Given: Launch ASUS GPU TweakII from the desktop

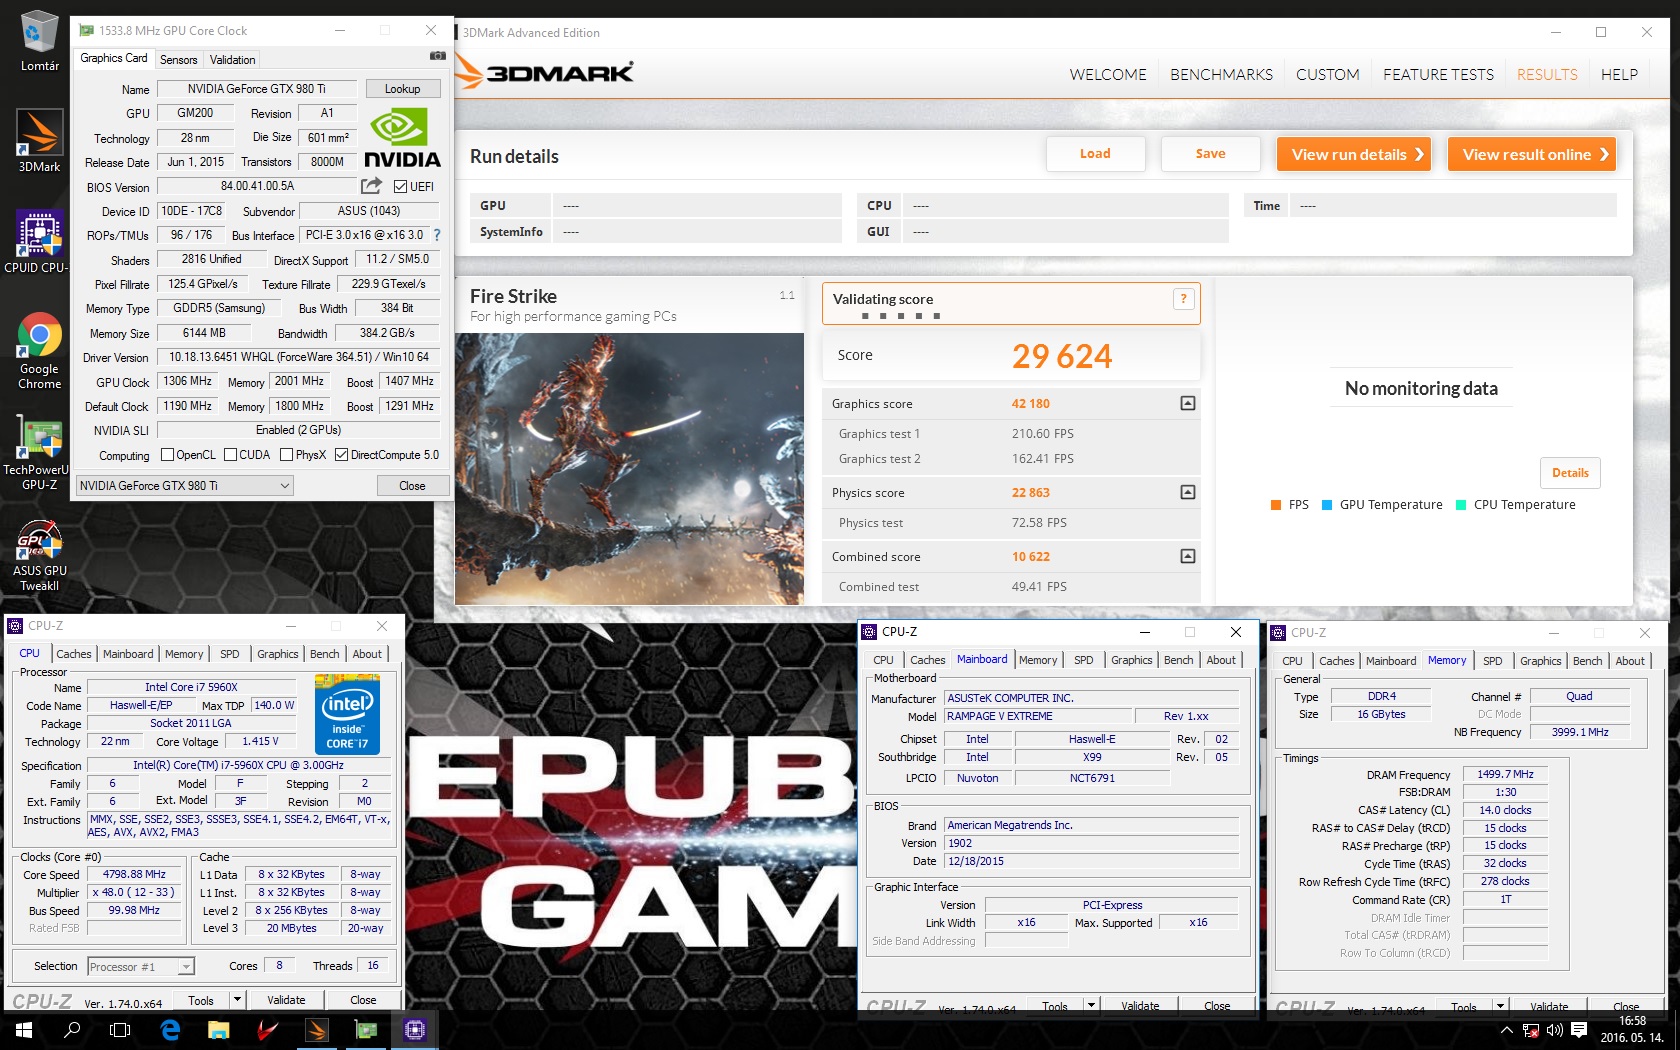Looking at the screenshot, I should point(40,556).
